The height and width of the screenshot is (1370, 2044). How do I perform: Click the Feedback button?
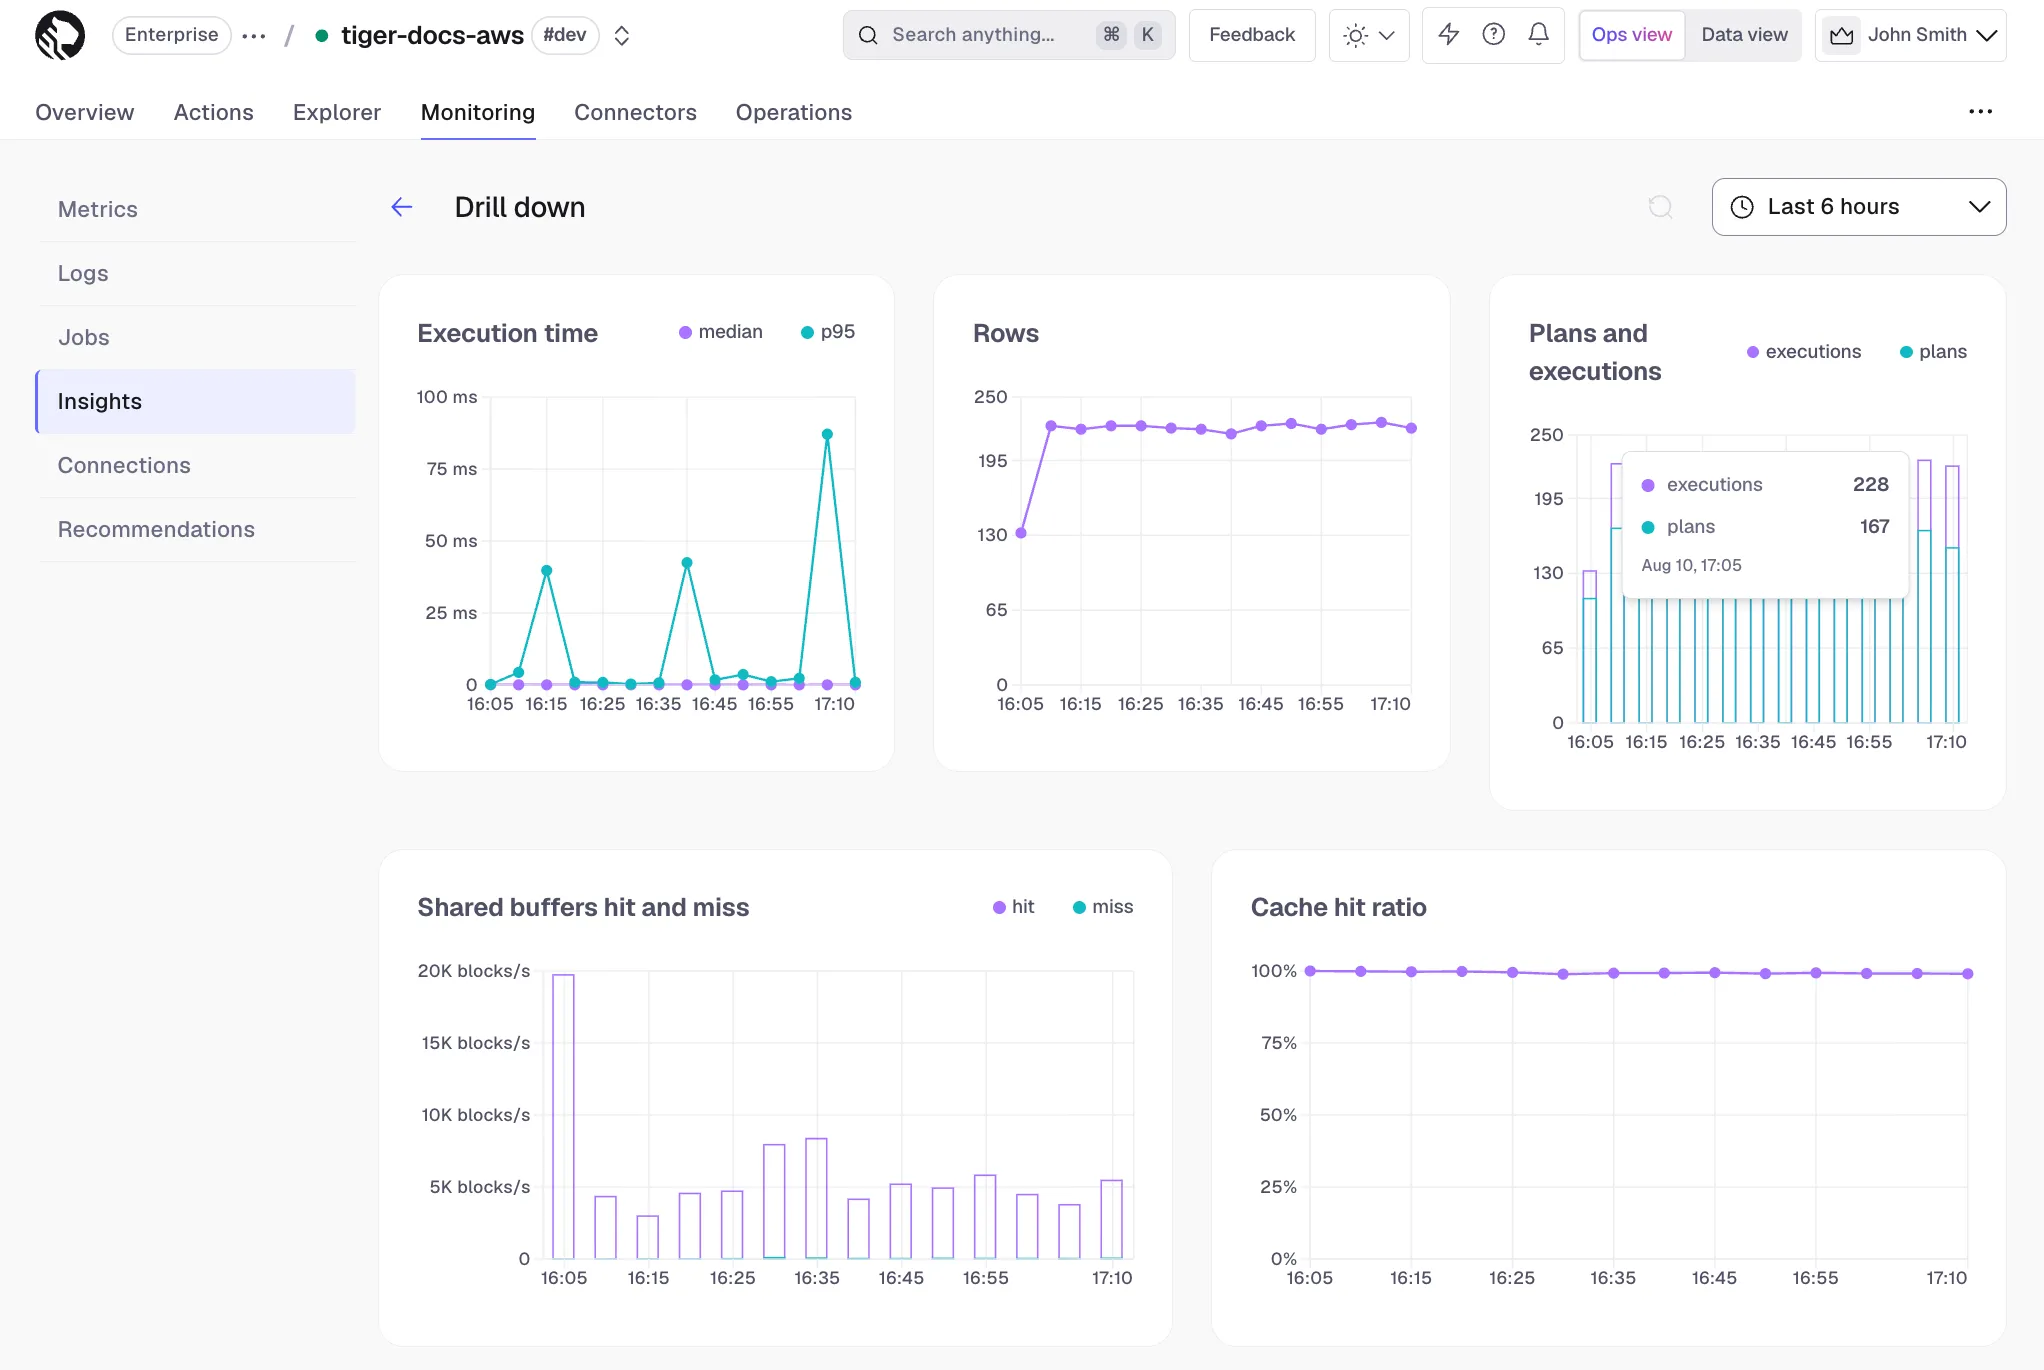pyautogui.click(x=1252, y=35)
